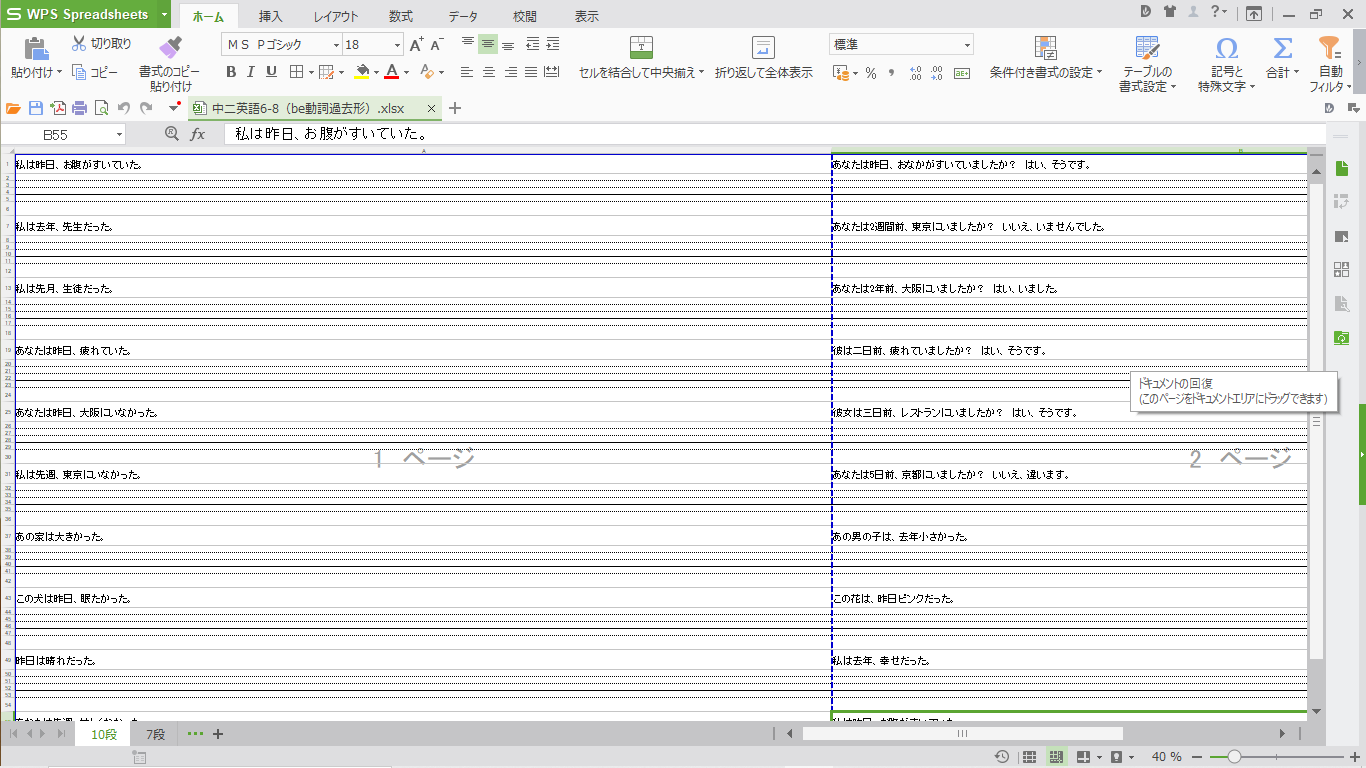The image size is (1366, 768).
Task: Zoom in with the plus button
Action: tap(1355, 757)
